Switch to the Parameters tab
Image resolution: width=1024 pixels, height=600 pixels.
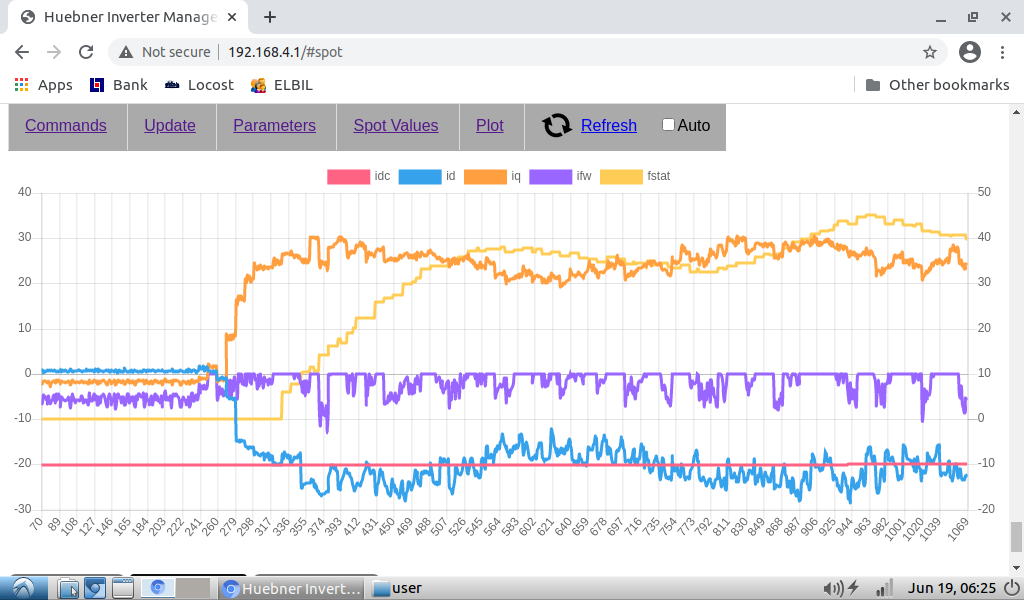[274, 125]
